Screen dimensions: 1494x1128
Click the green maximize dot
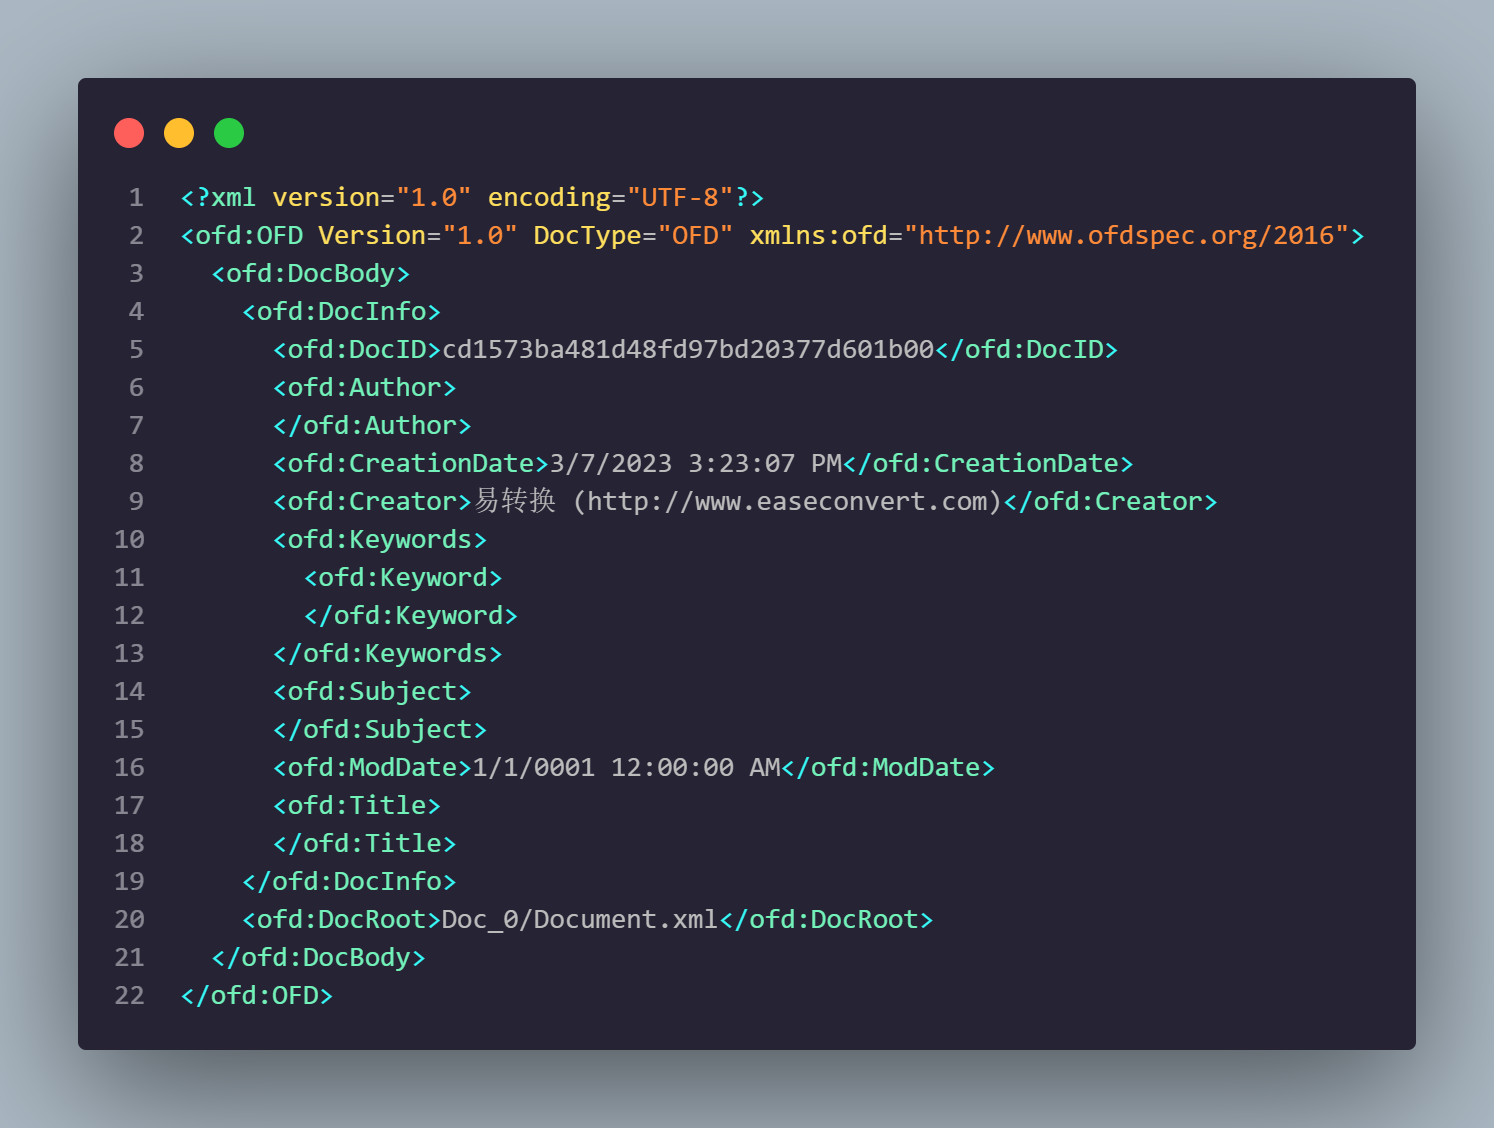tap(229, 133)
